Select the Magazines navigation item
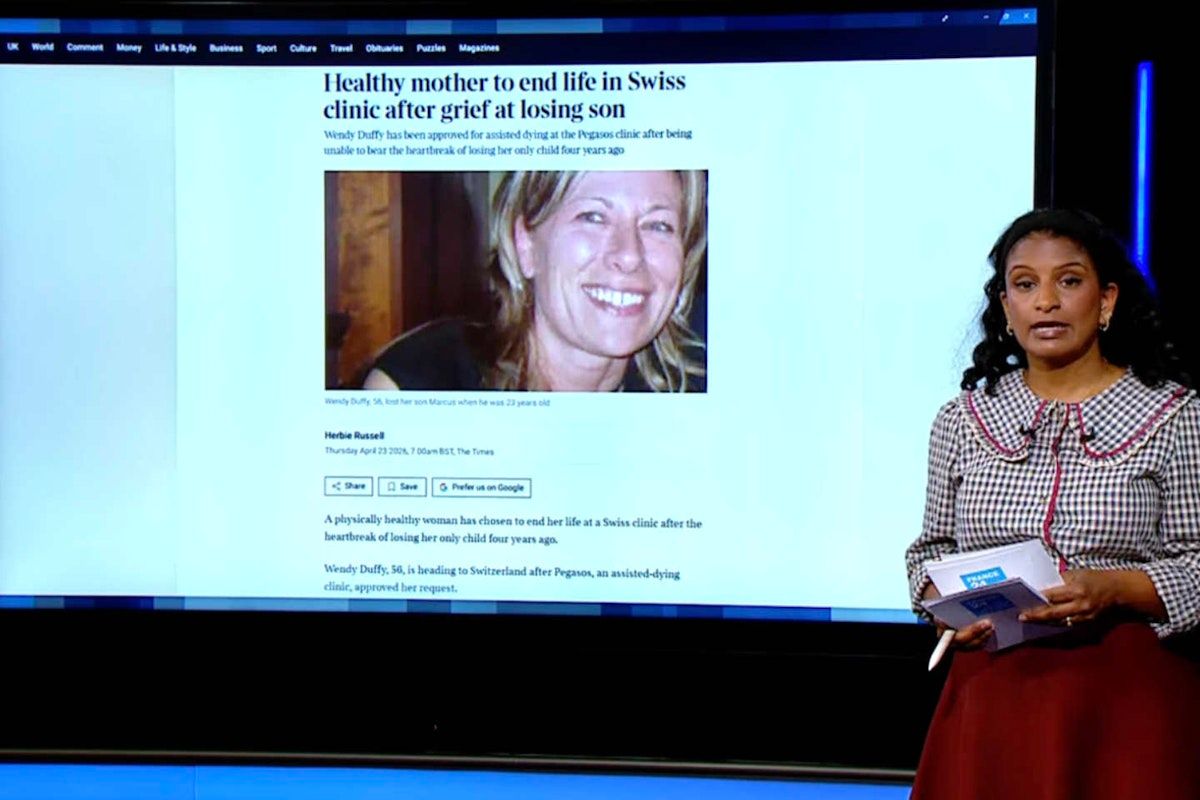This screenshot has height=800, width=1200. click(x=479, y=48)
